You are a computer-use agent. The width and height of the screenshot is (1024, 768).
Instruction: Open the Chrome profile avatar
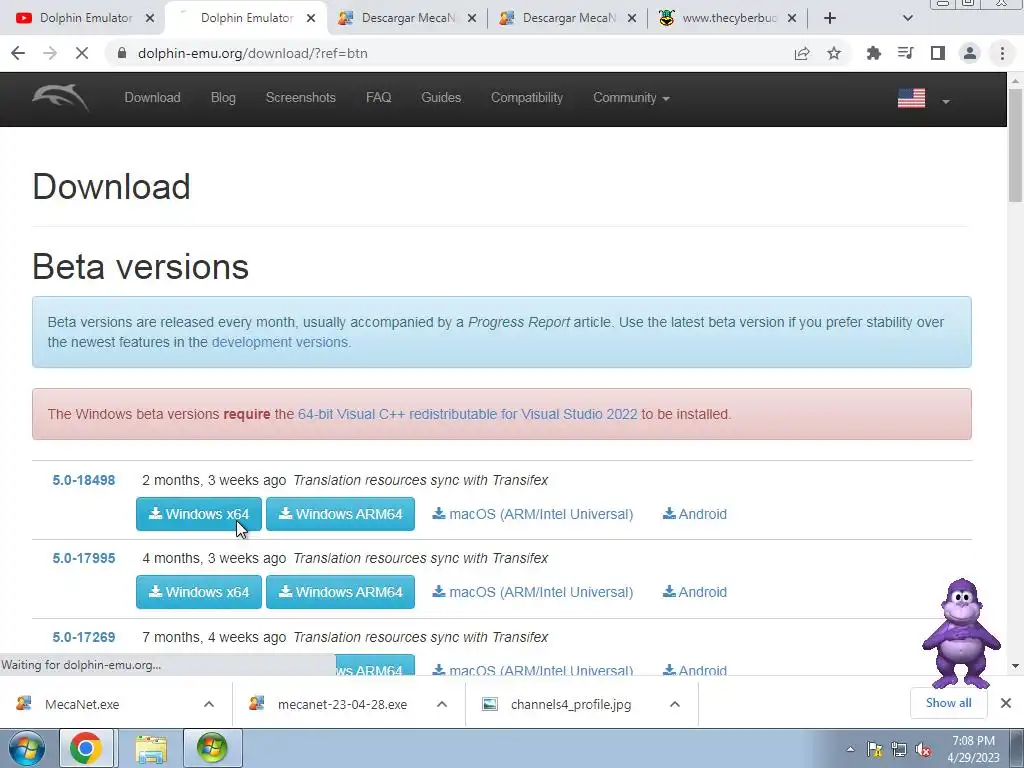(970, 54)
